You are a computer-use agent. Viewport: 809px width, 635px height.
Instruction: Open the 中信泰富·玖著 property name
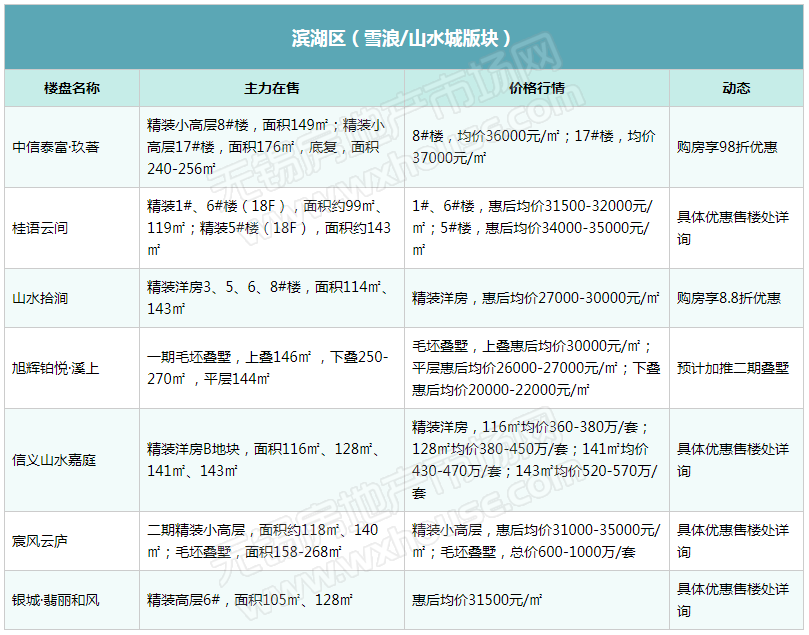pyautogui.click(x=56, y=147)
